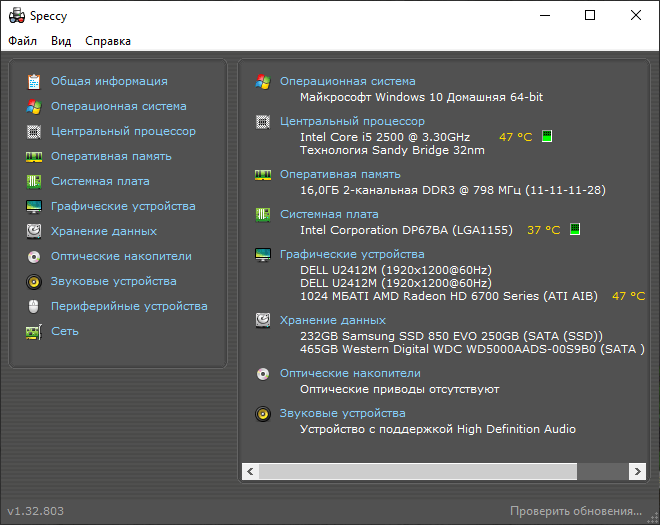Click the green CPU temperature indicator
Viewport: 660px width, 525px height.
tap(547, 136)
